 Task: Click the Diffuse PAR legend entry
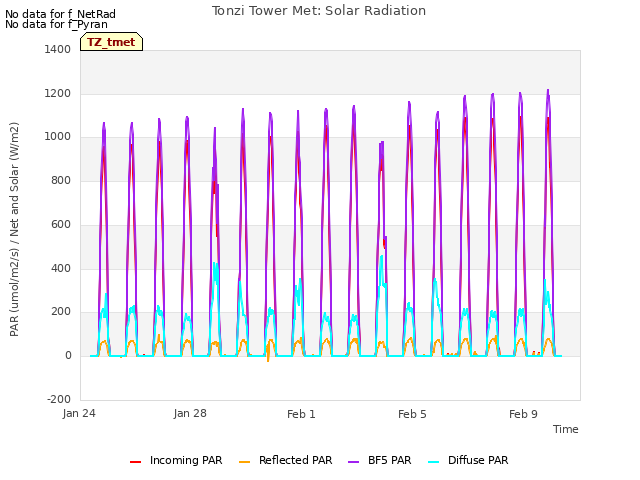[468, 460]
